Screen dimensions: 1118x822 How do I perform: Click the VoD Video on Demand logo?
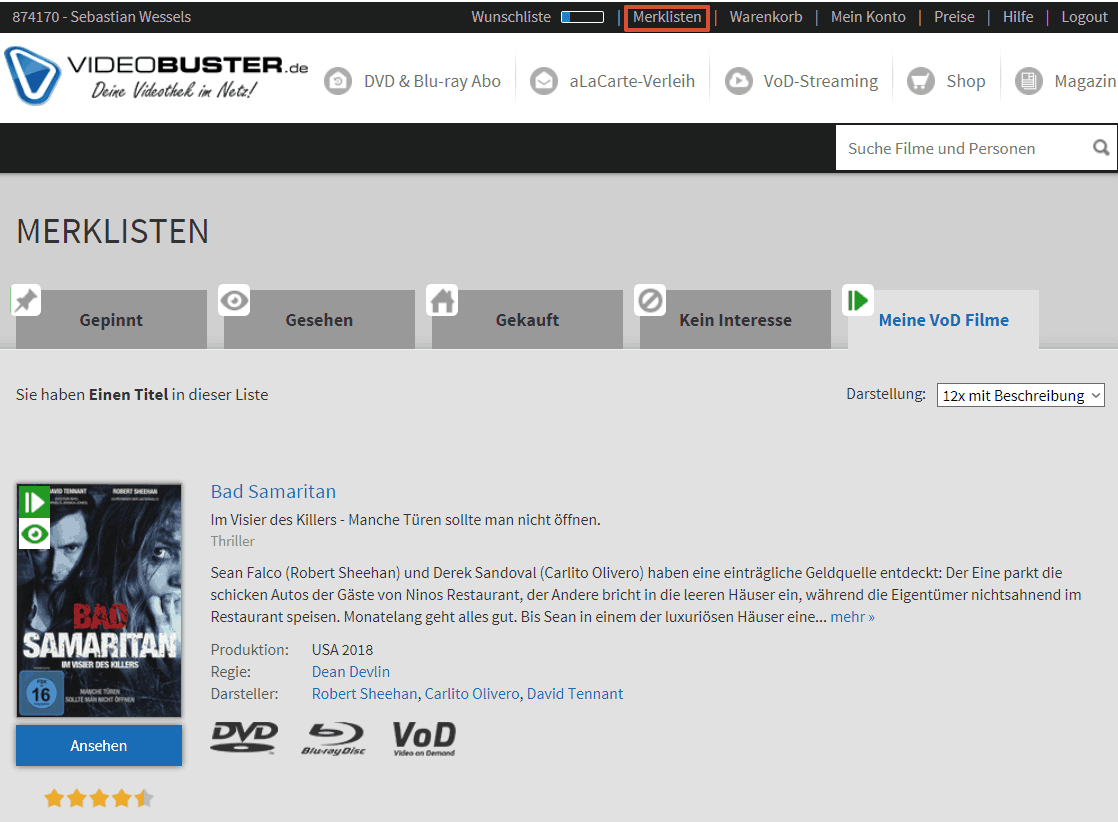click(x=424, y=739)
